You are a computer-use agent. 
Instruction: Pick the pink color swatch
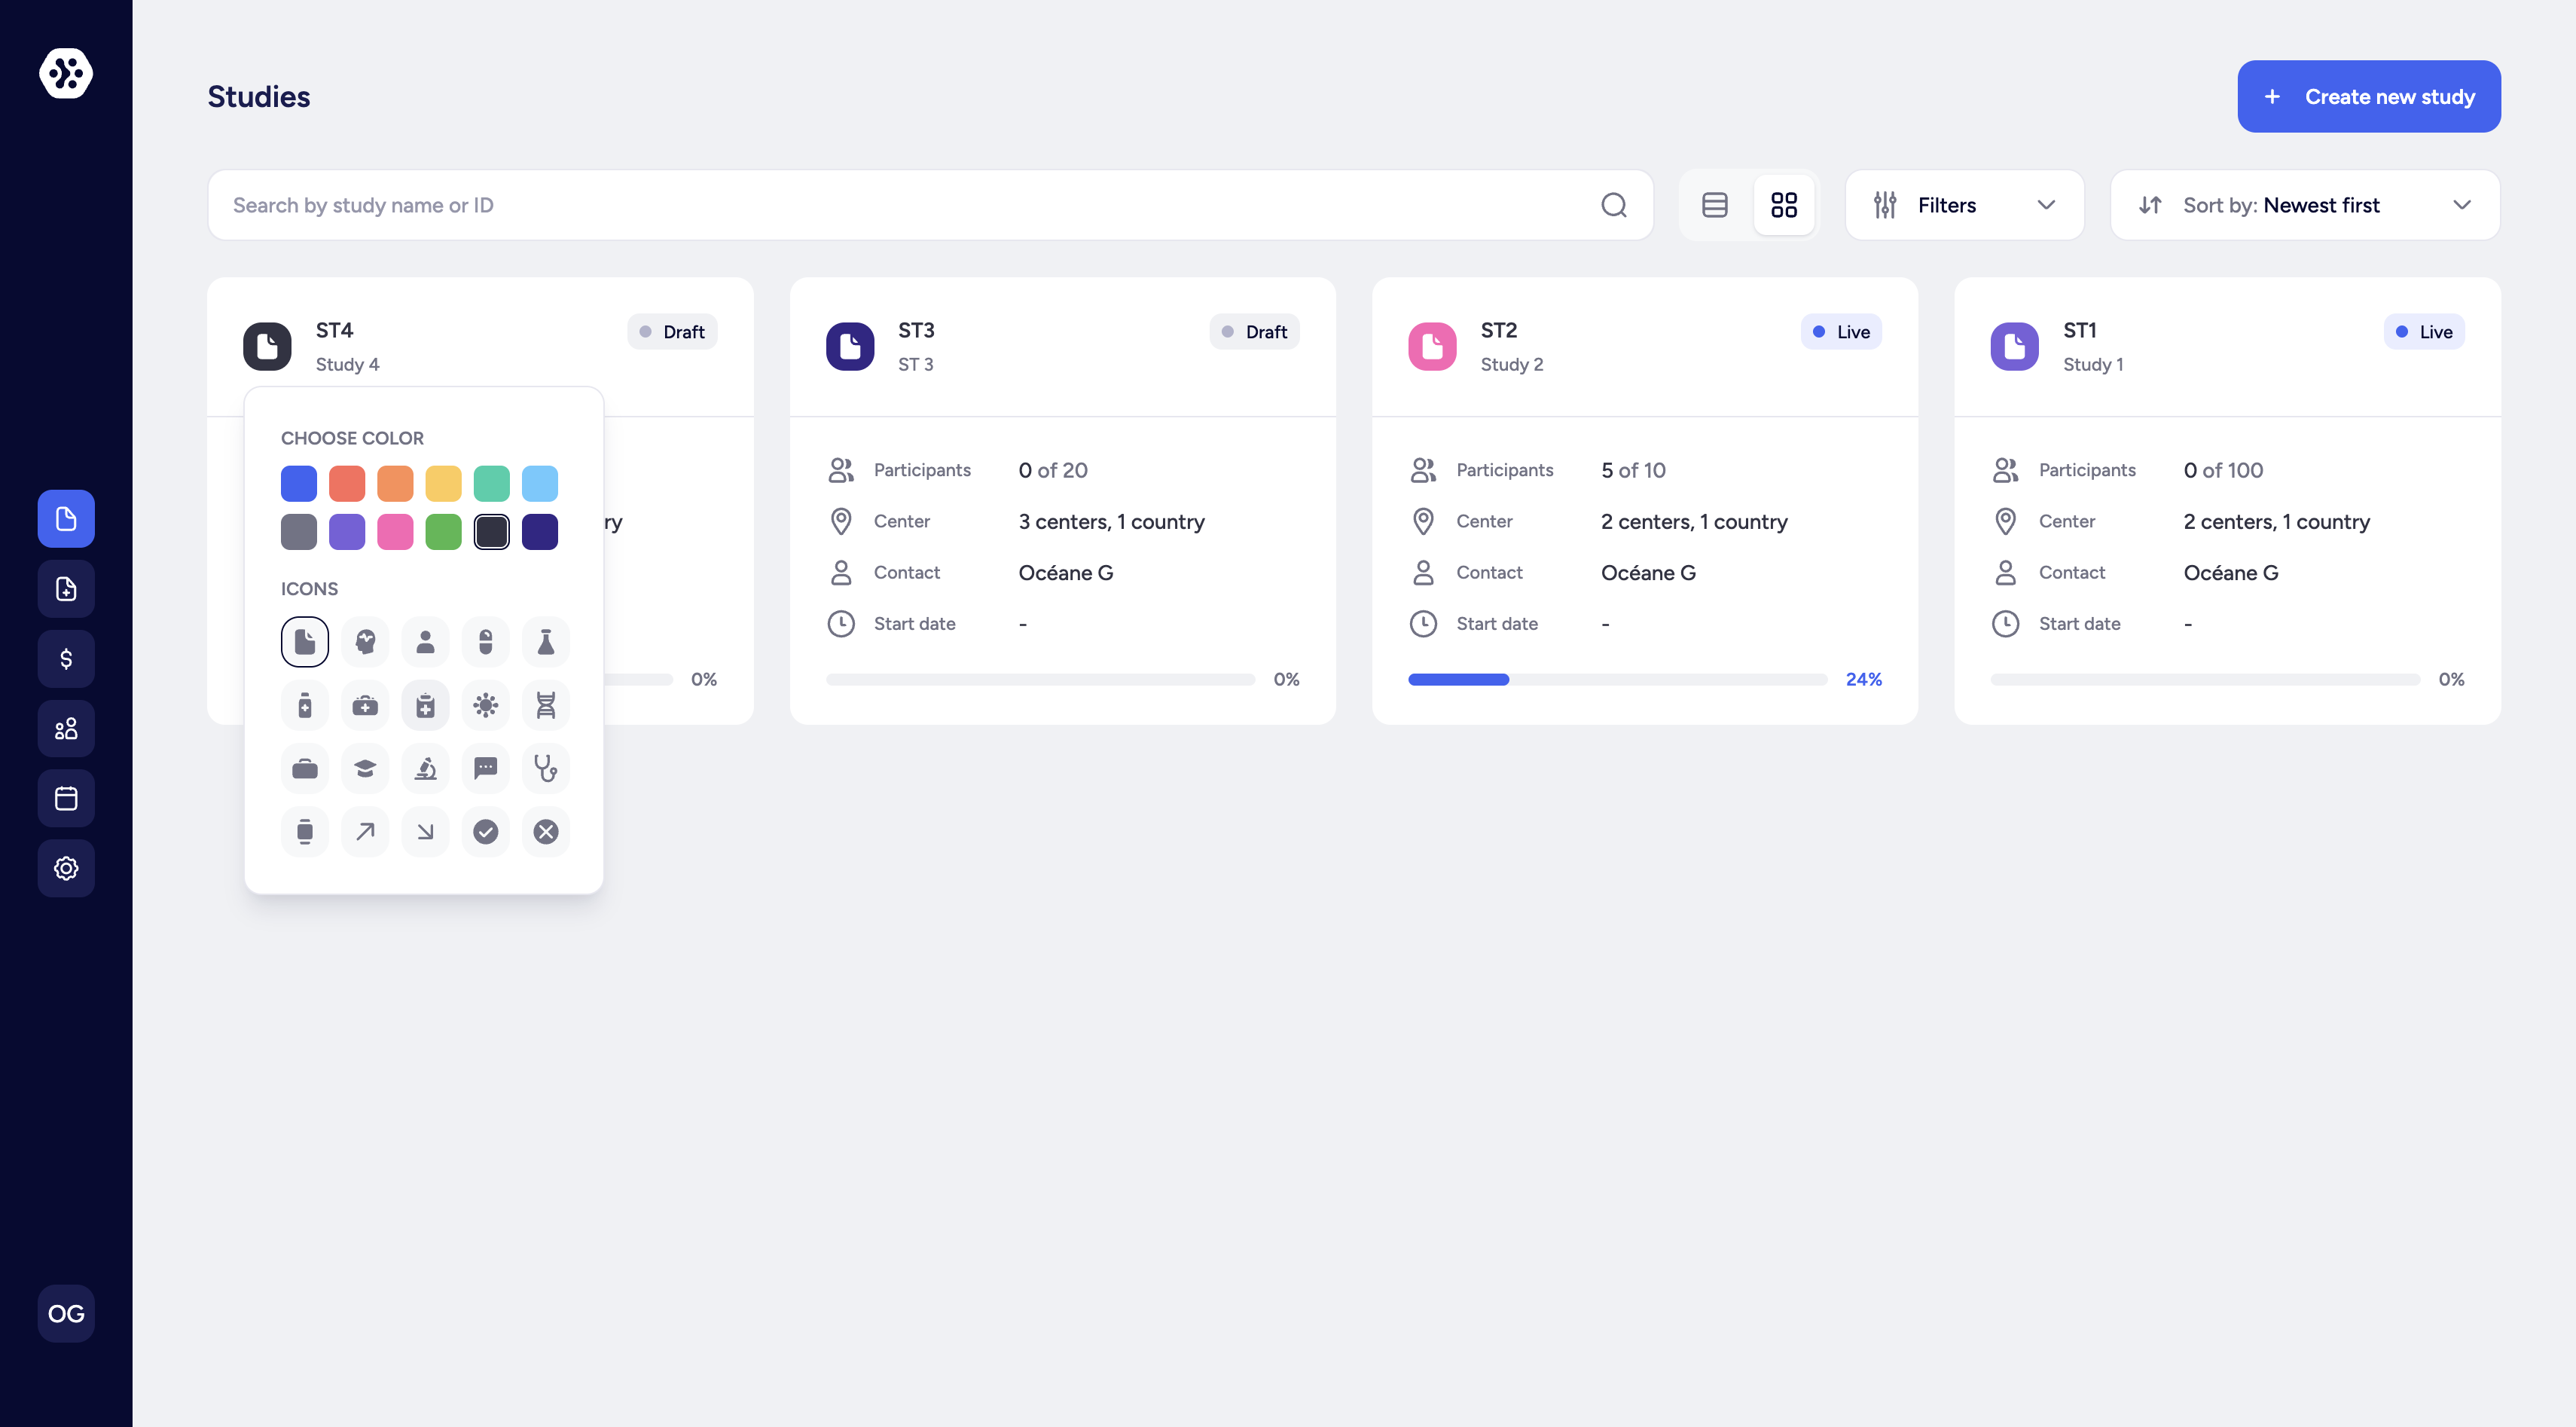[395, 532]
